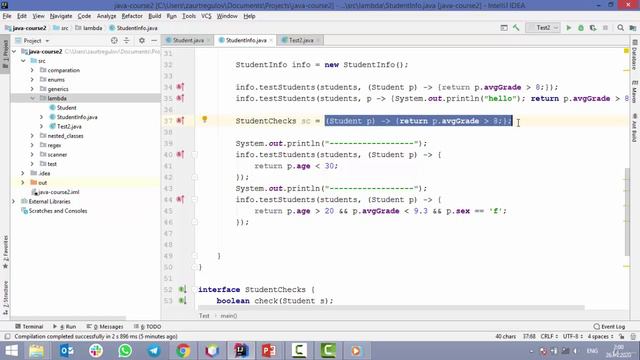
Task: Click the 'main()' breadcrumb
Action: (229, 316)
